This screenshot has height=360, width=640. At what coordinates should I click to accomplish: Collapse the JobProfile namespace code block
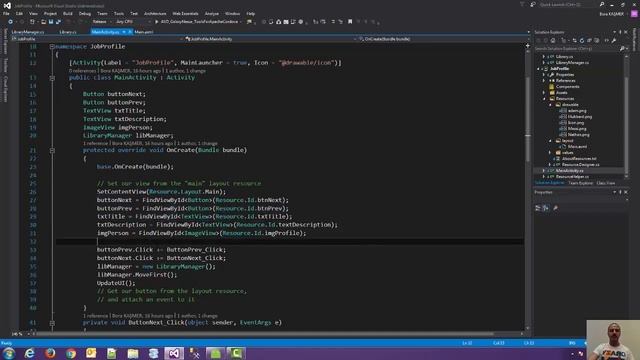click(52, 47)
